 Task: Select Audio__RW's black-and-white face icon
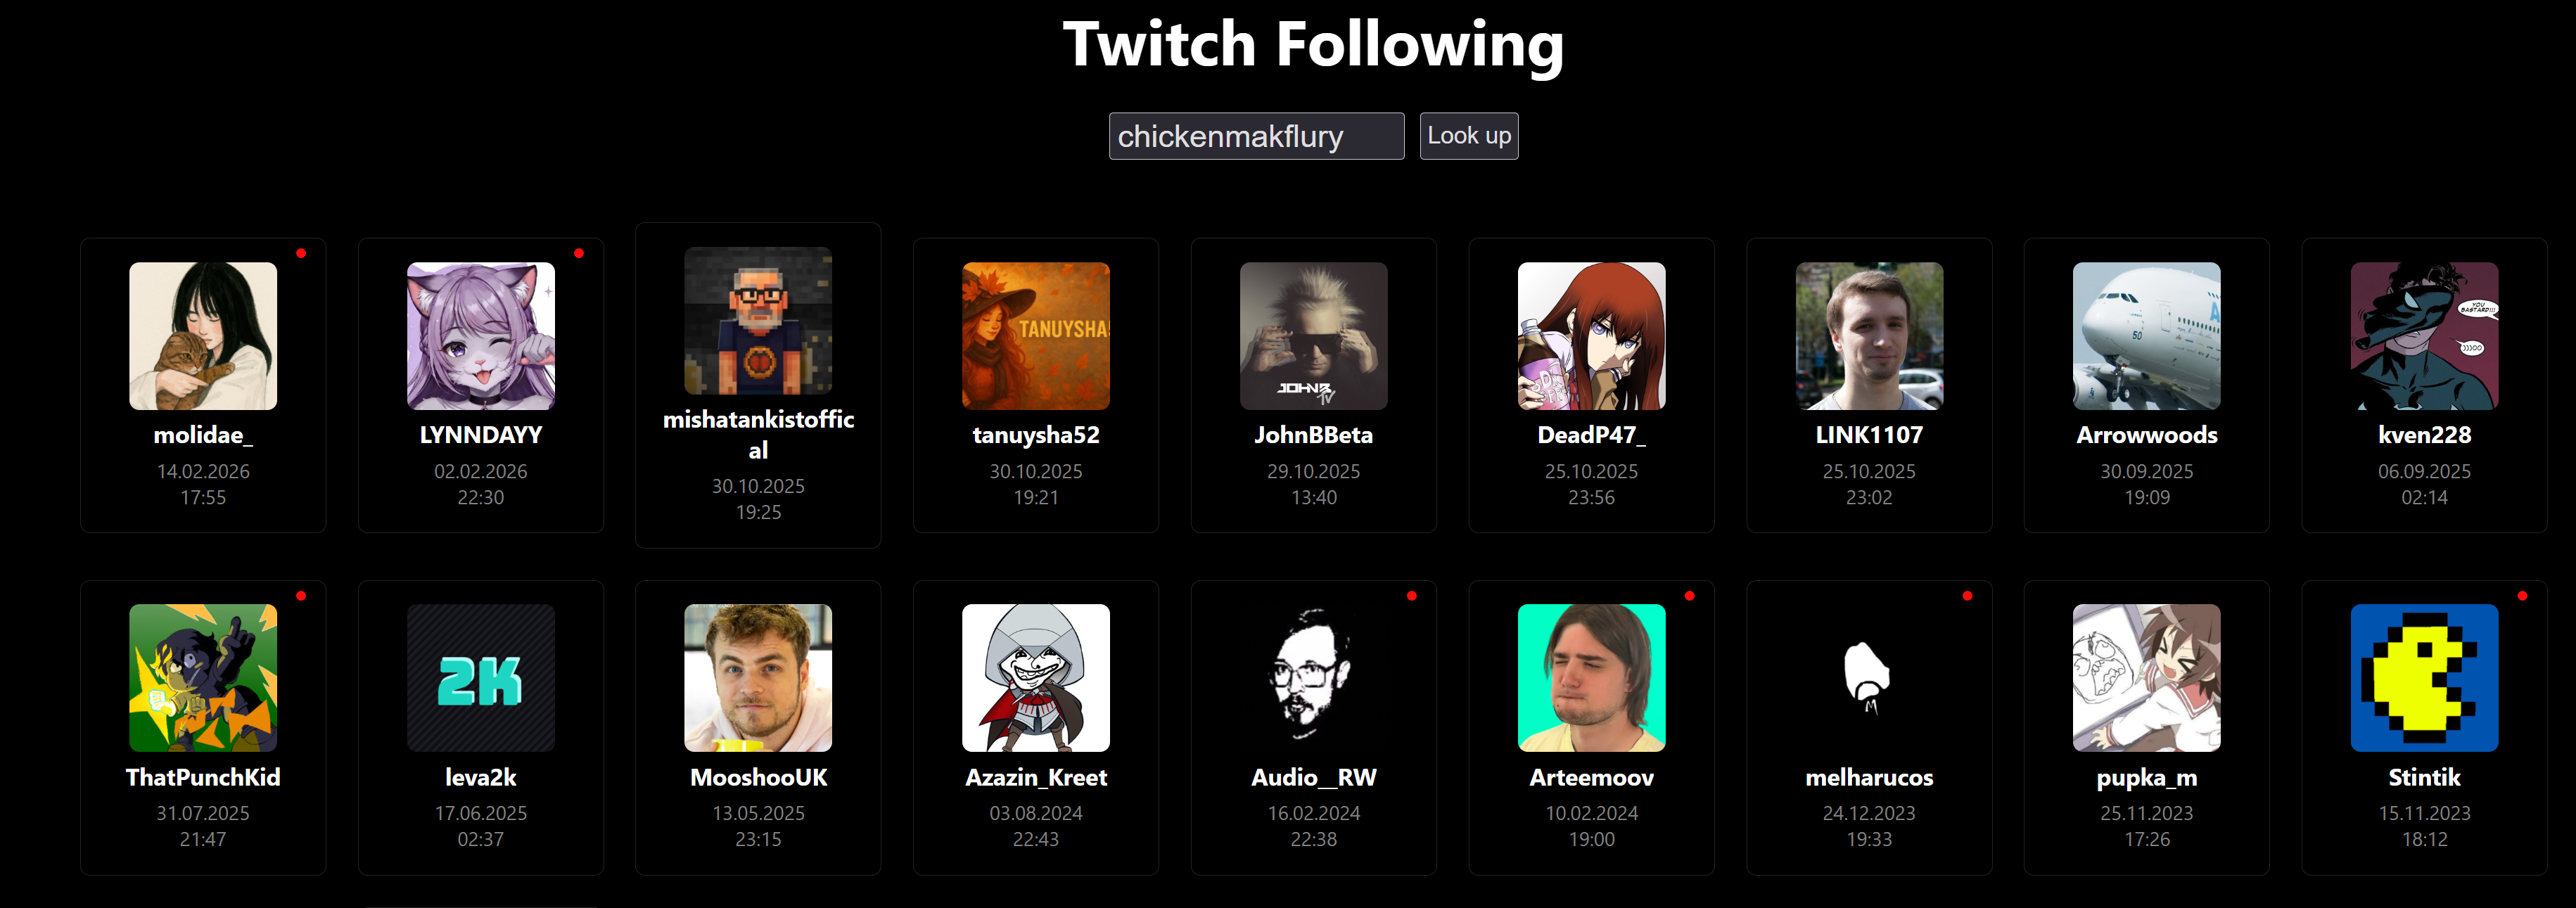click(1314, 678)
